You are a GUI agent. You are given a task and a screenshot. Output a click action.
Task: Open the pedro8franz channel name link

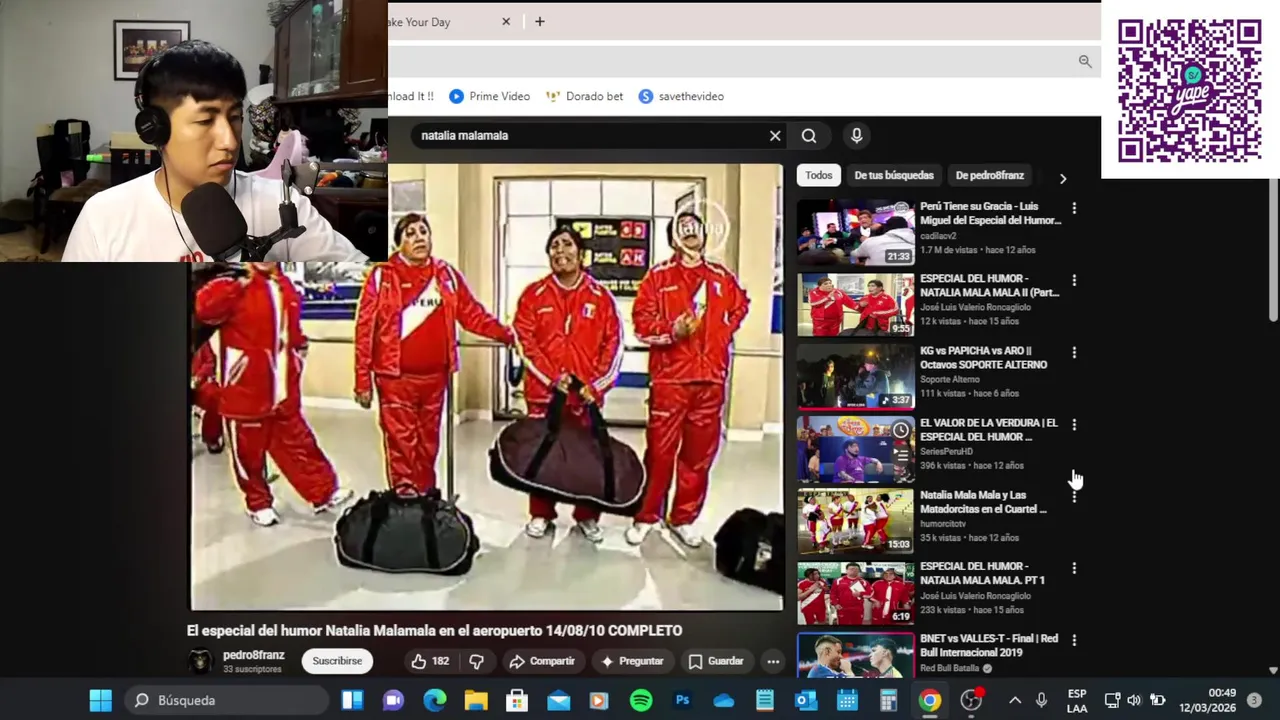pos(253,655)
